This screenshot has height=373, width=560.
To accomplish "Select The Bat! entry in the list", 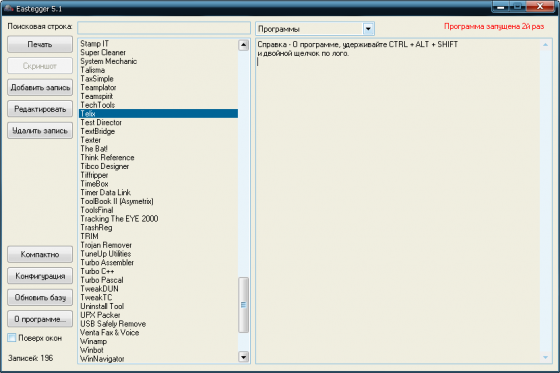I will point(94,149).
